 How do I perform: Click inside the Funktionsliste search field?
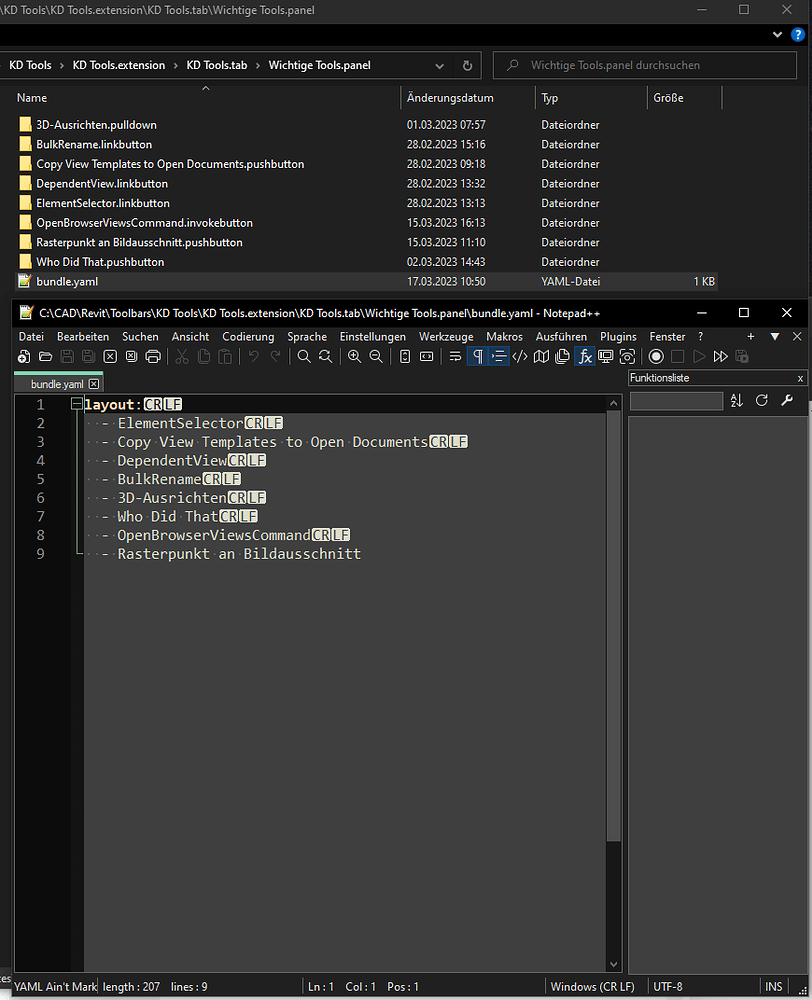click(x=676, y=400)
